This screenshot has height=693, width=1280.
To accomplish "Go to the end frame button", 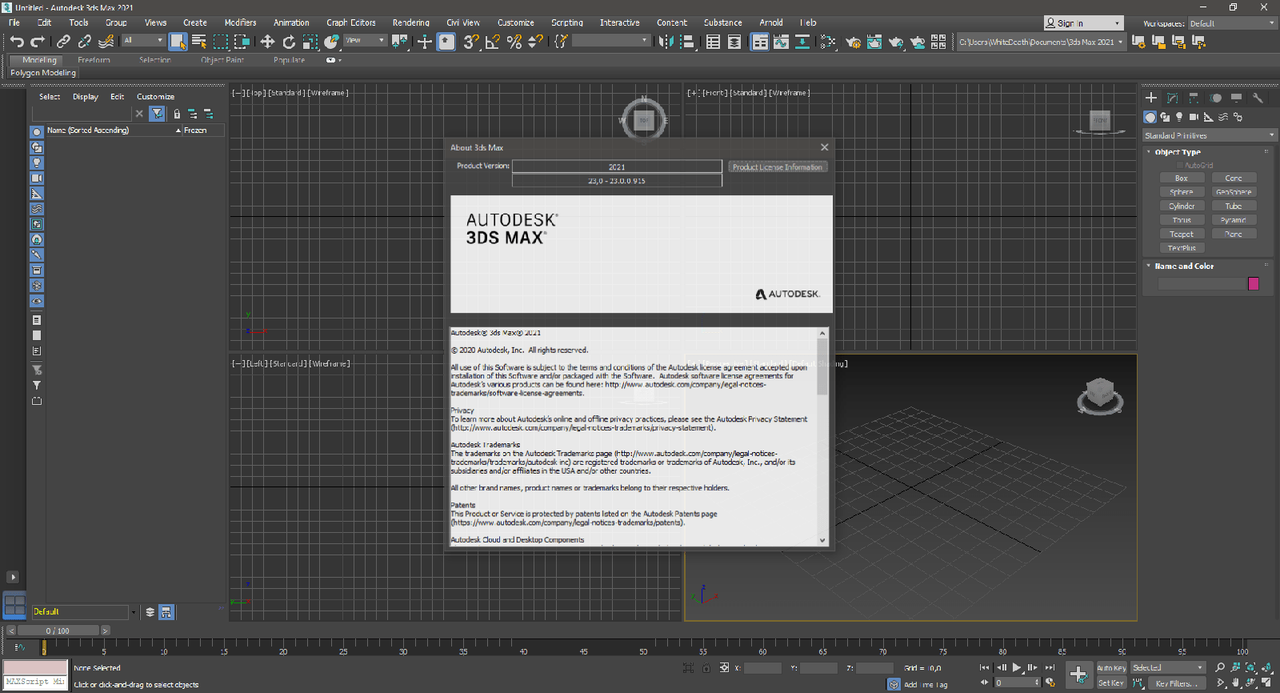I will [1049, 667].
